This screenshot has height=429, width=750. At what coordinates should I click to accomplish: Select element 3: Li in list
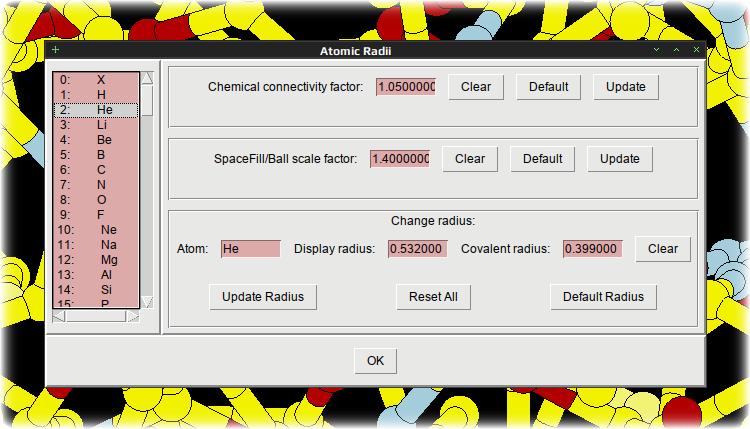pyautogui.click(x=96, y=125)
